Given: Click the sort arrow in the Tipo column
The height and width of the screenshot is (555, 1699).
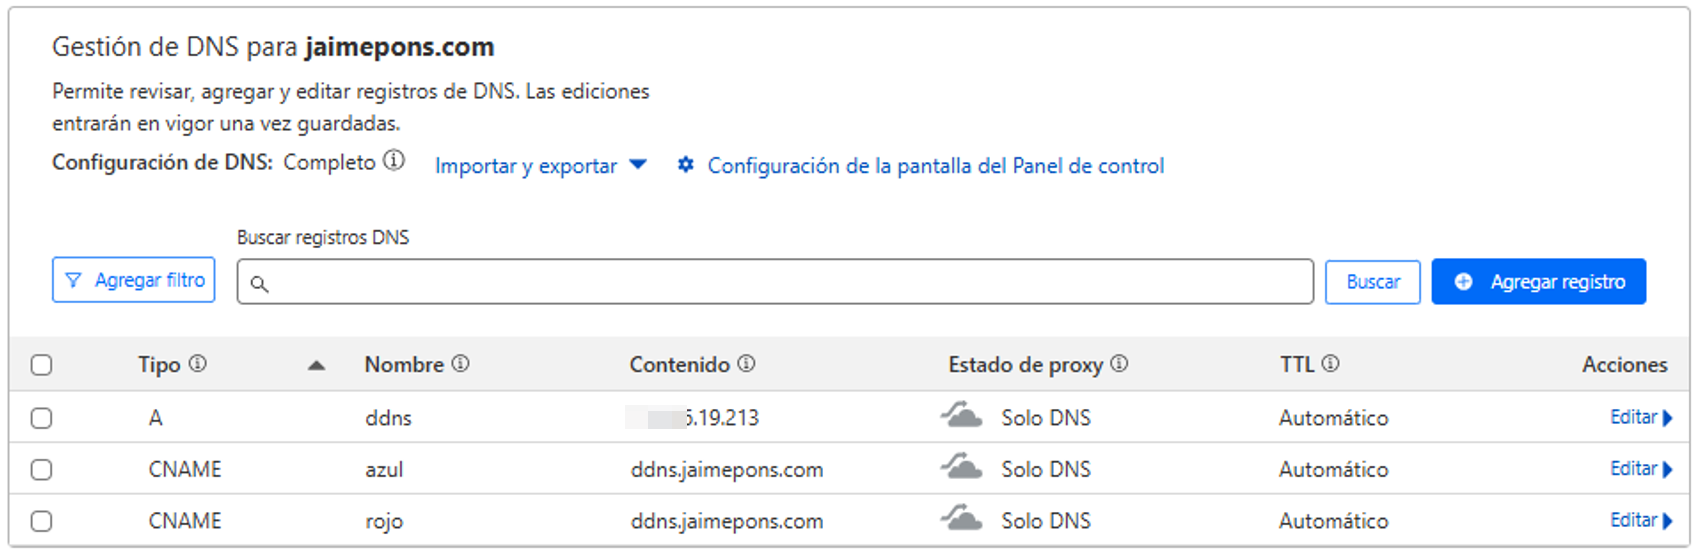Looking at the screenshot, I should (316, 366).
